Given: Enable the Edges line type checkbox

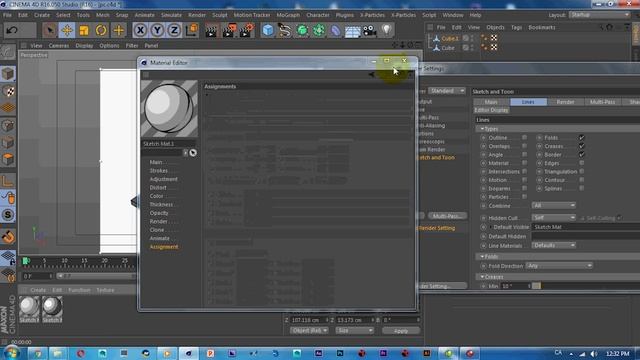Looking at the screenshot, I should pos(582,163).
